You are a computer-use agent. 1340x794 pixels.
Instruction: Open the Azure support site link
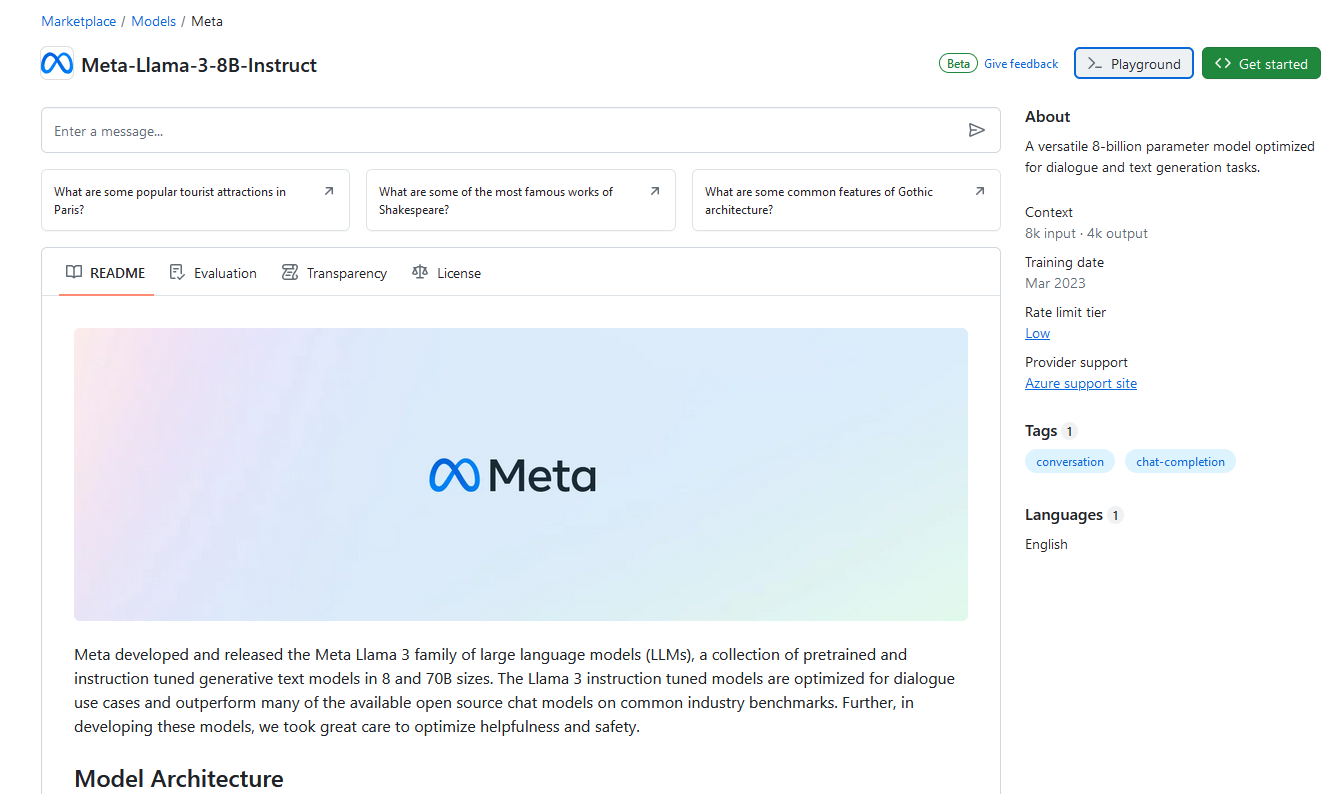point(1081,383)
